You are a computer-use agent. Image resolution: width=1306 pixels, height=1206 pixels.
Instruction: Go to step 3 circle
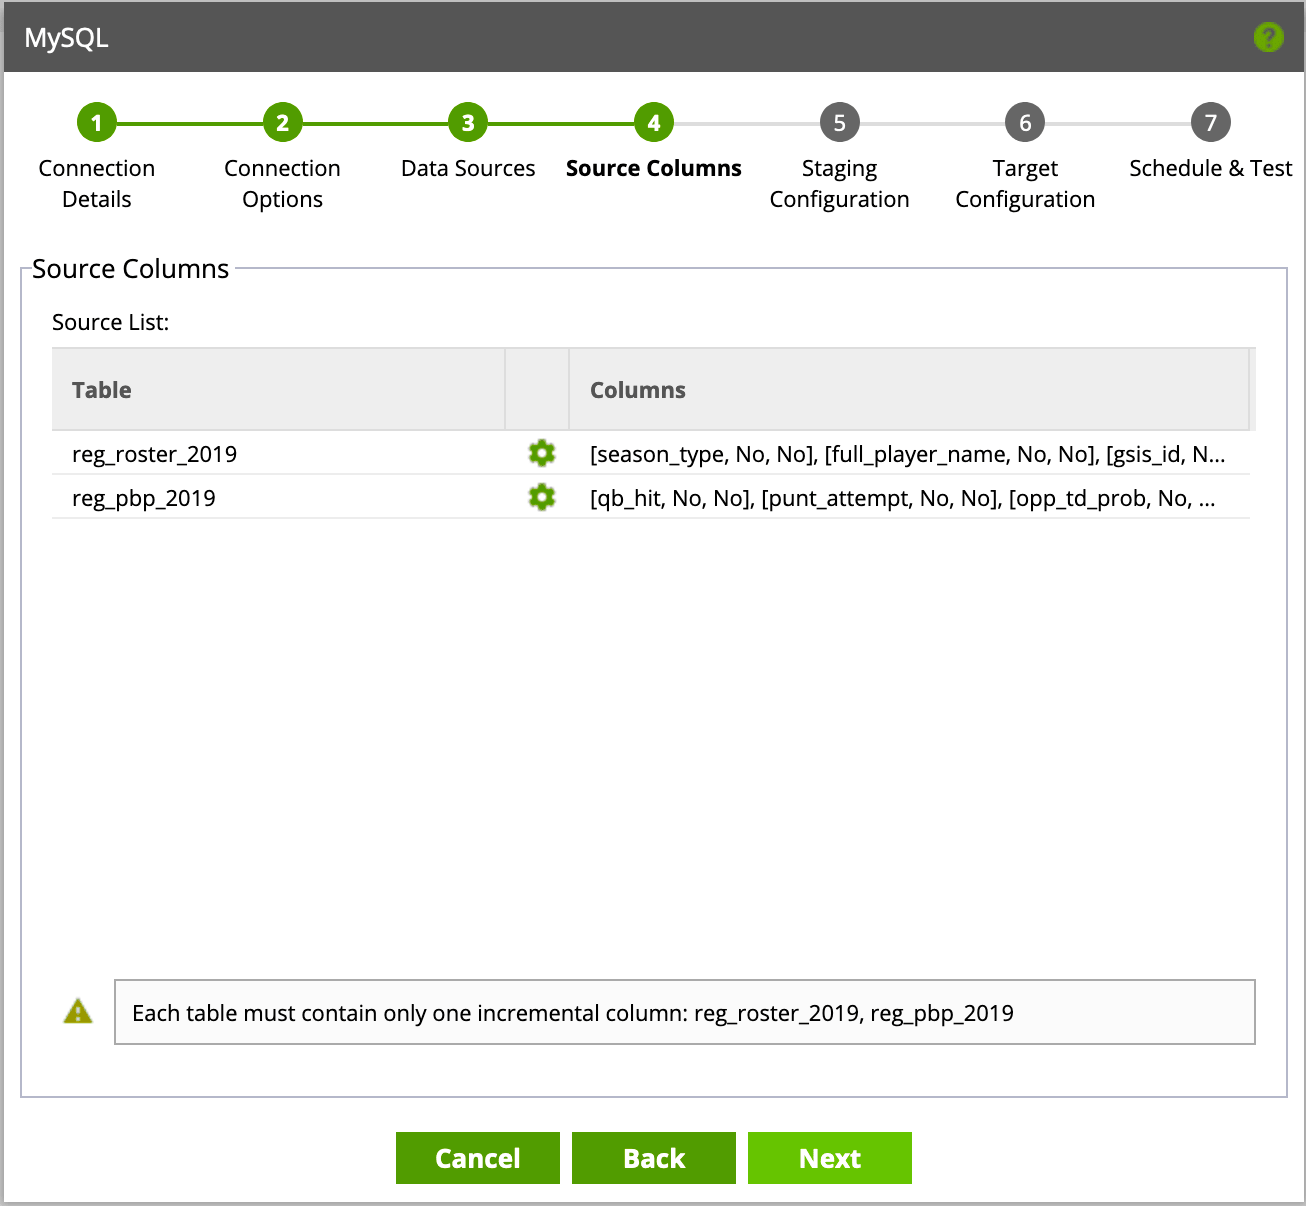point(468,123)
